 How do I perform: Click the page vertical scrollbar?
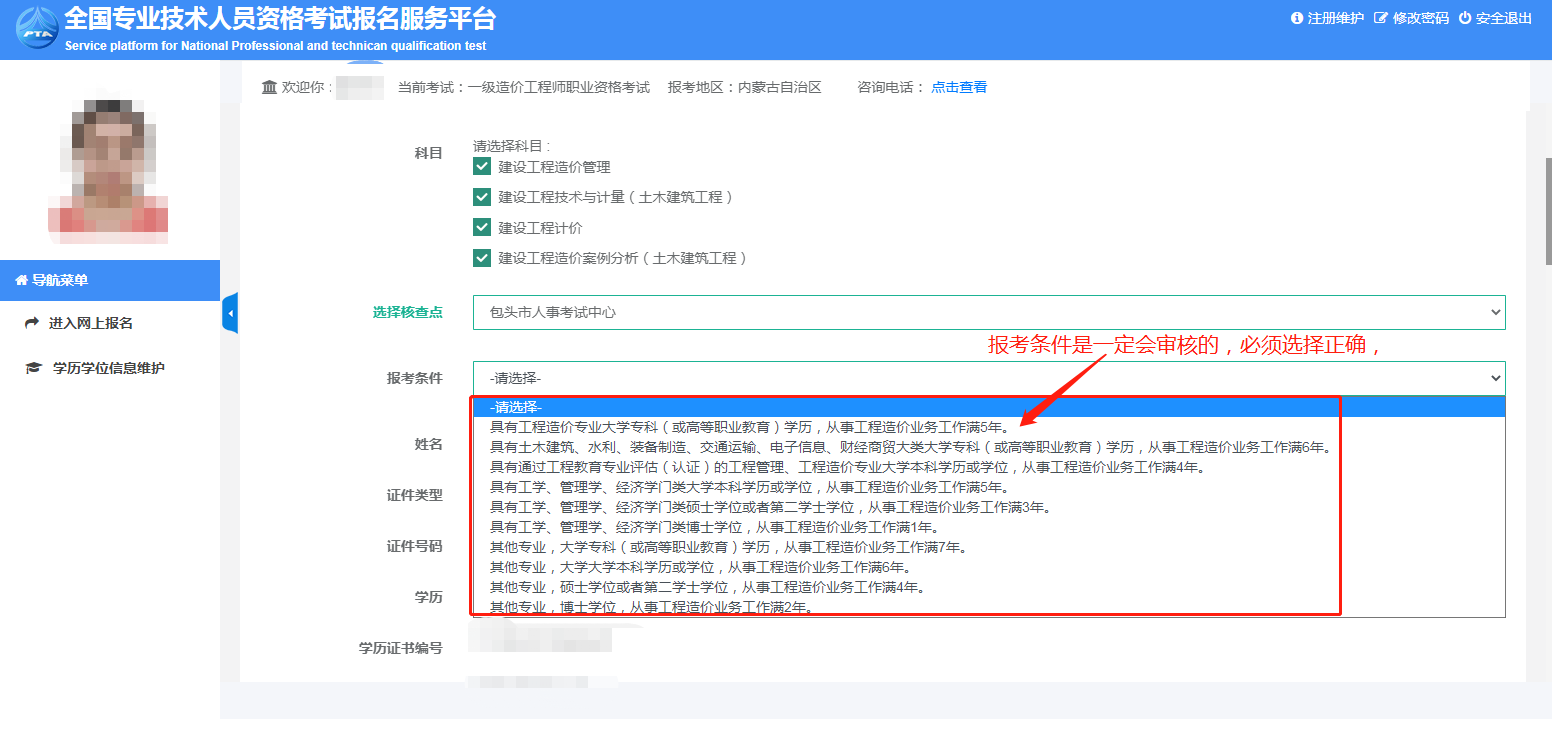point(1546,210)
